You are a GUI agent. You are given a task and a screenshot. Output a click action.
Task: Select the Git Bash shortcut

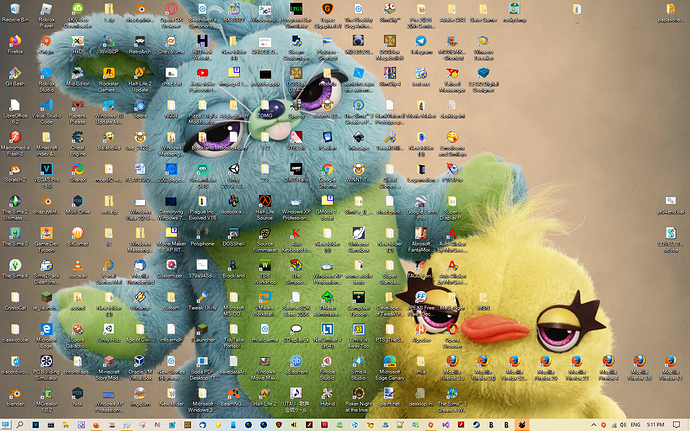(15, 77)
